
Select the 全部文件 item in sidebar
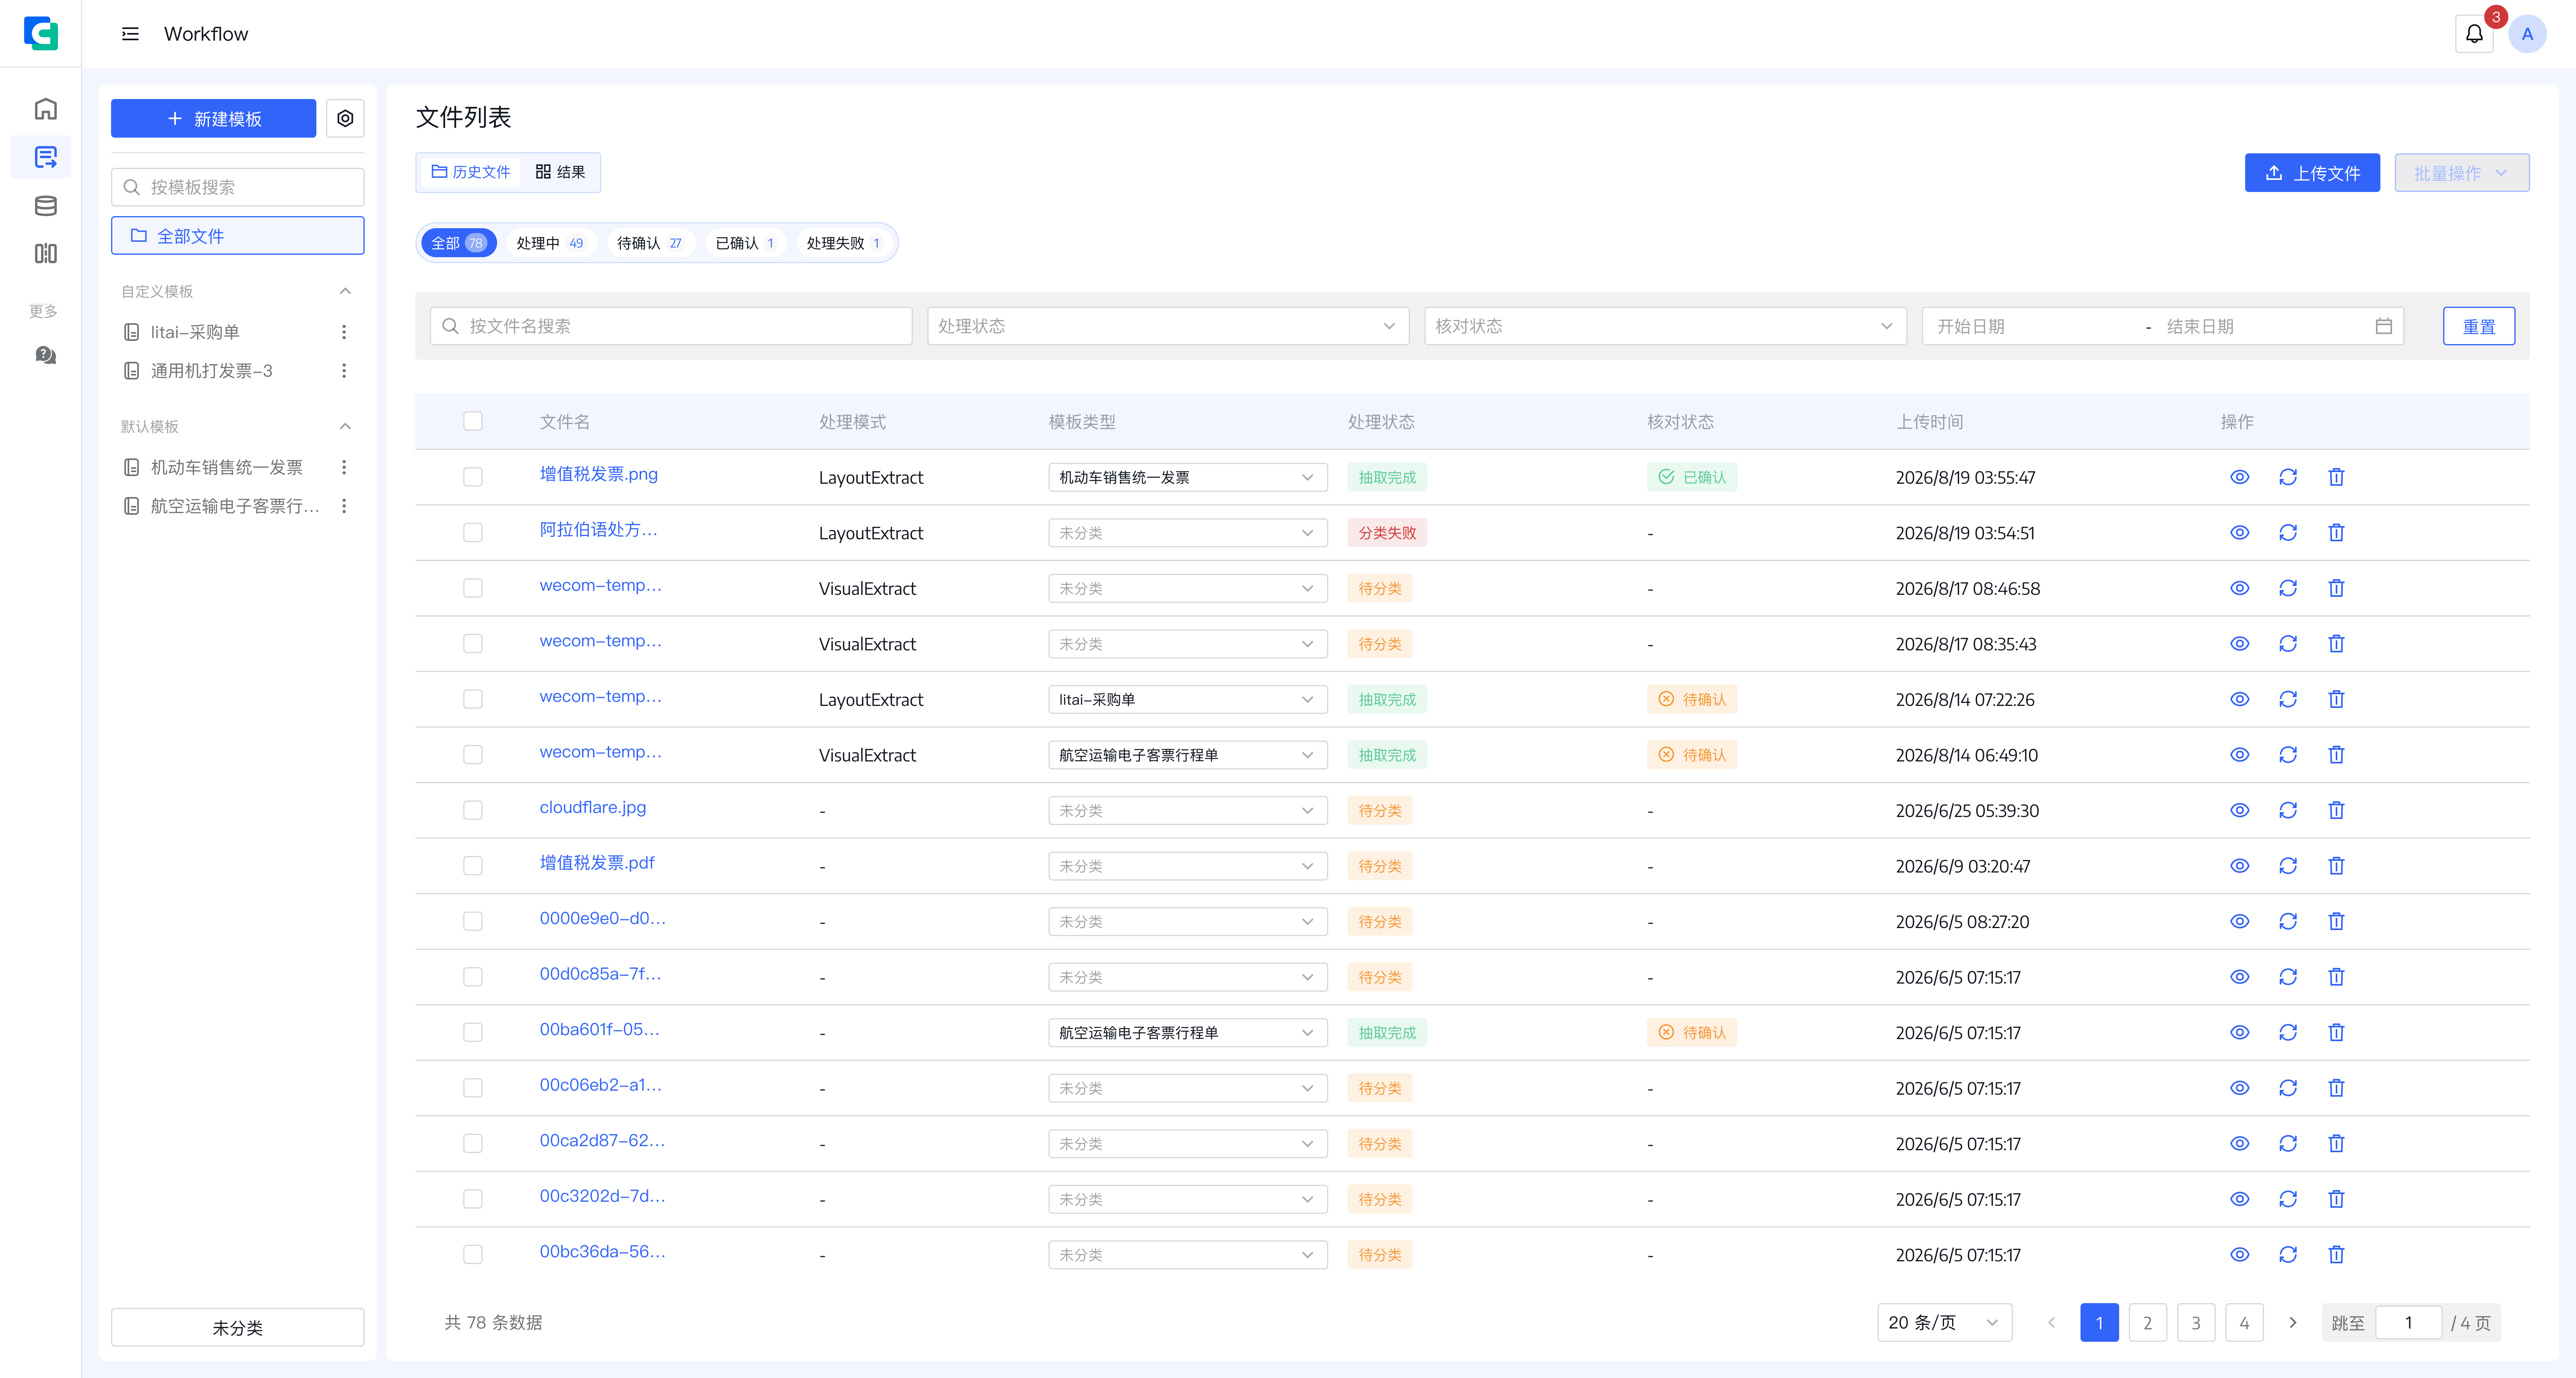click(237, 236)
